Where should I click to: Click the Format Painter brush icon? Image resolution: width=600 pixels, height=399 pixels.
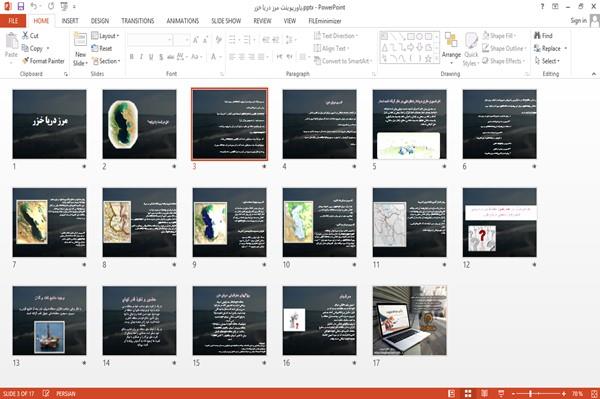click(26, 61)
